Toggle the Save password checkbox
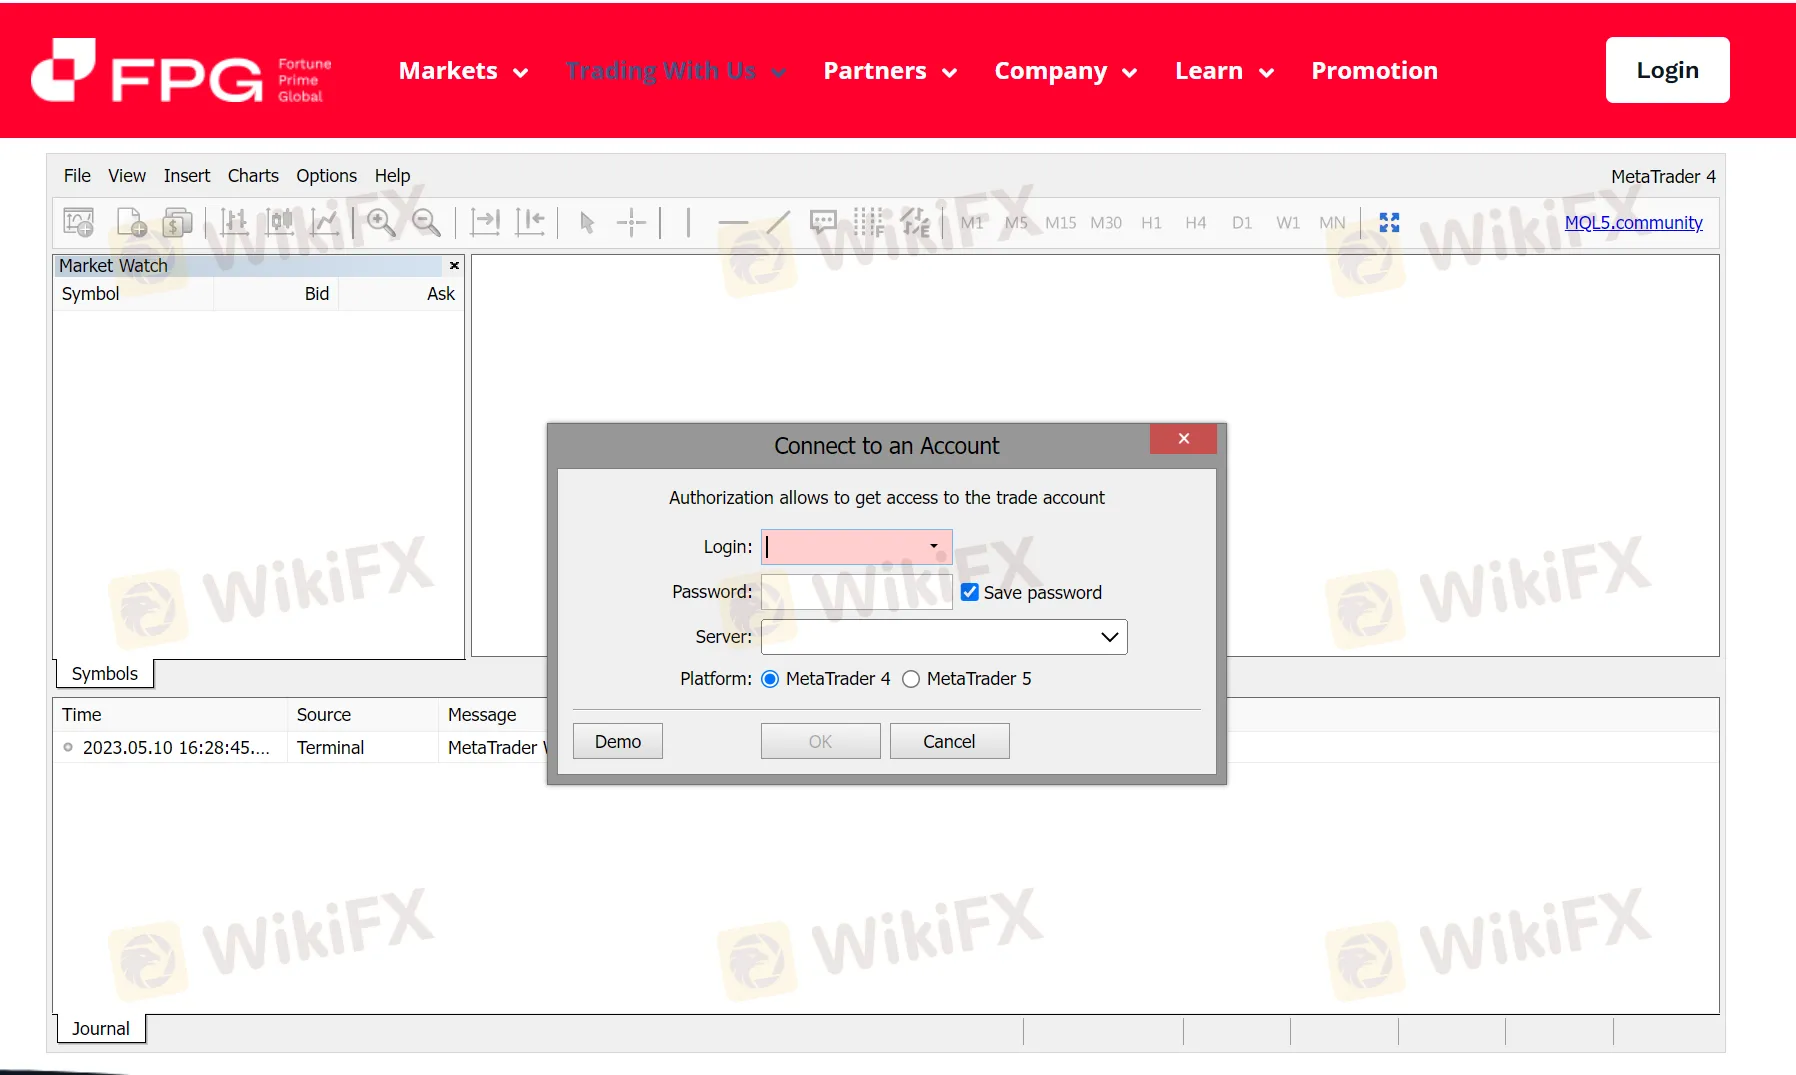The image size is (1796, 1075). click(x=970, y=592)
